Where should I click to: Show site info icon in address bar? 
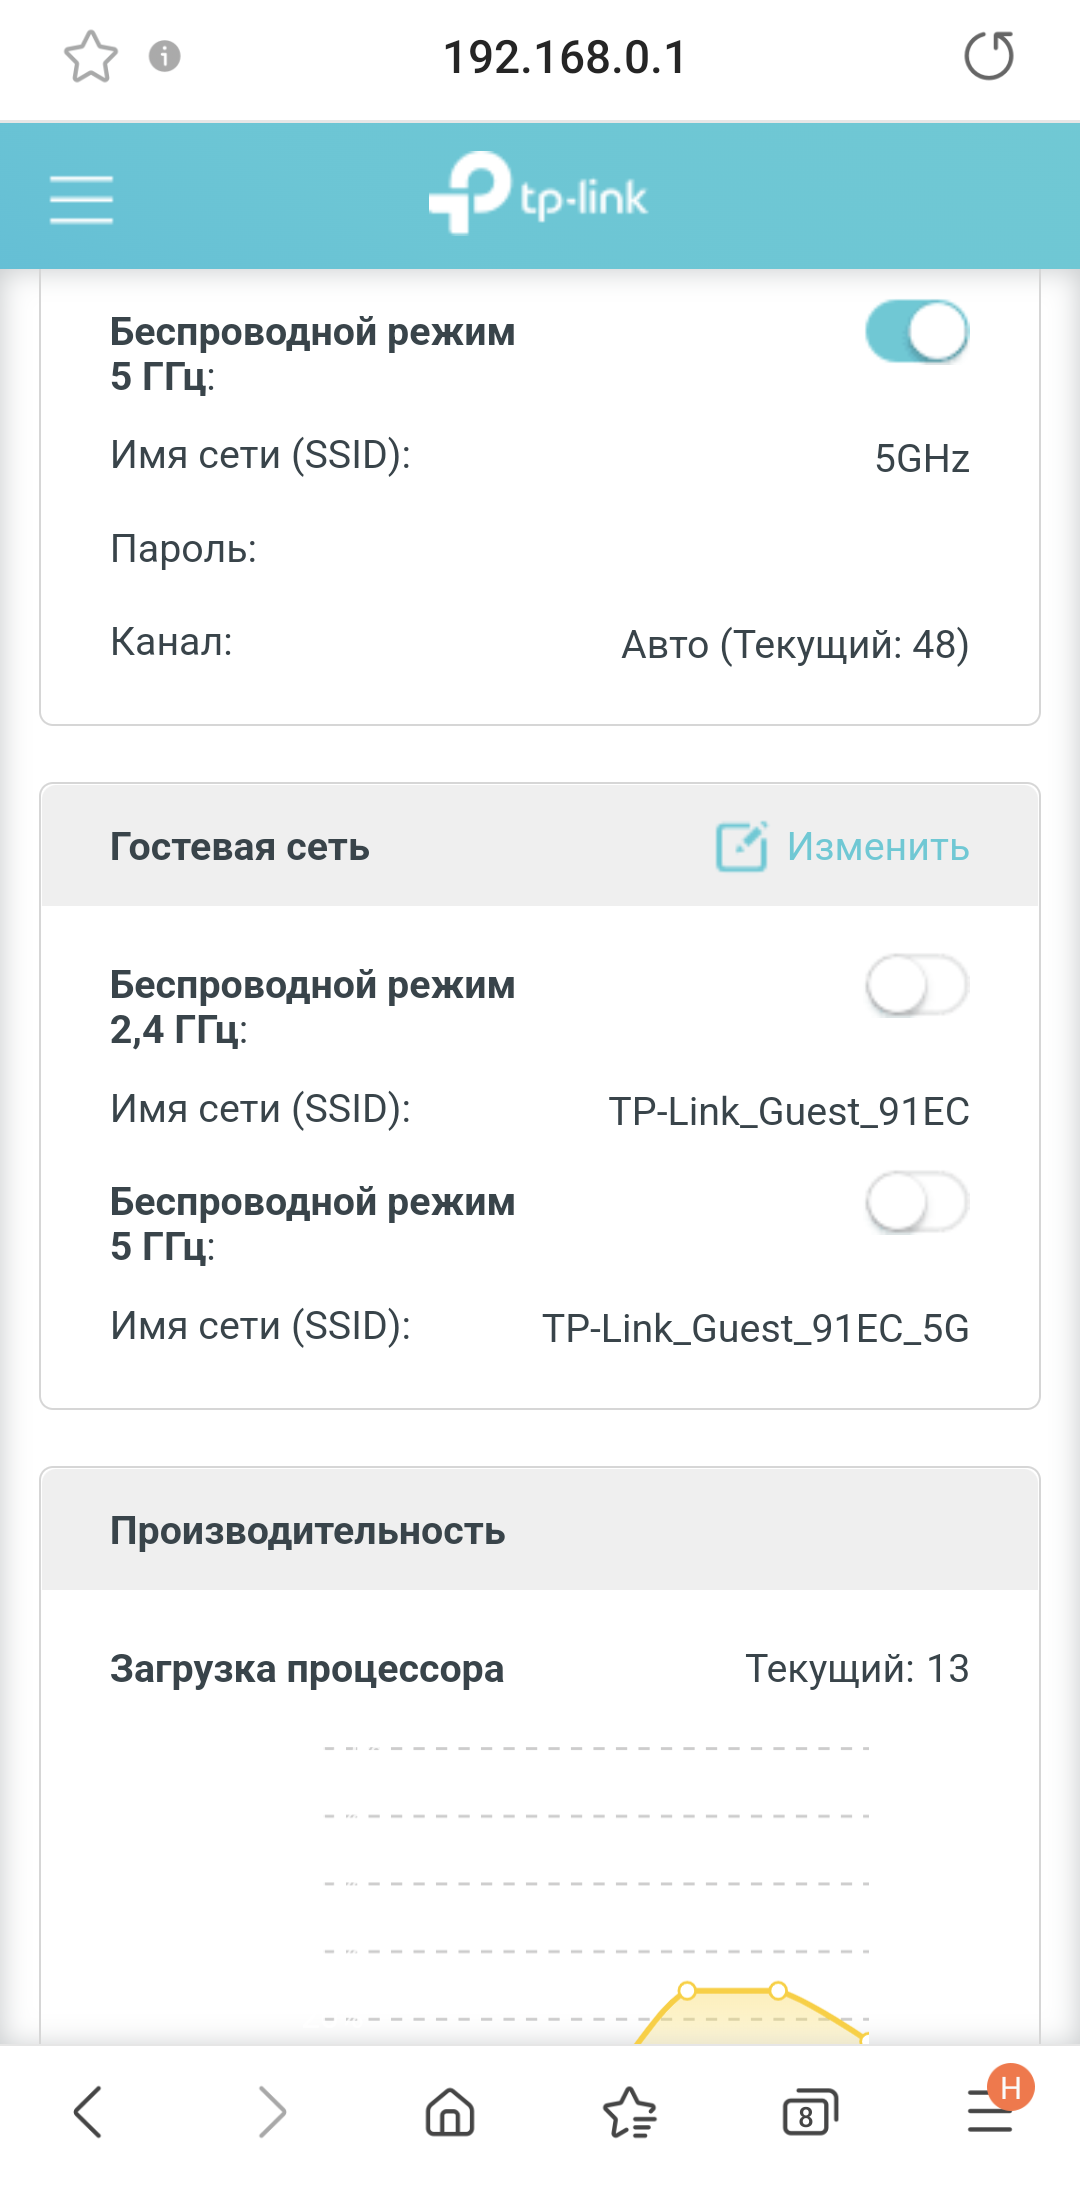(165, 56)
